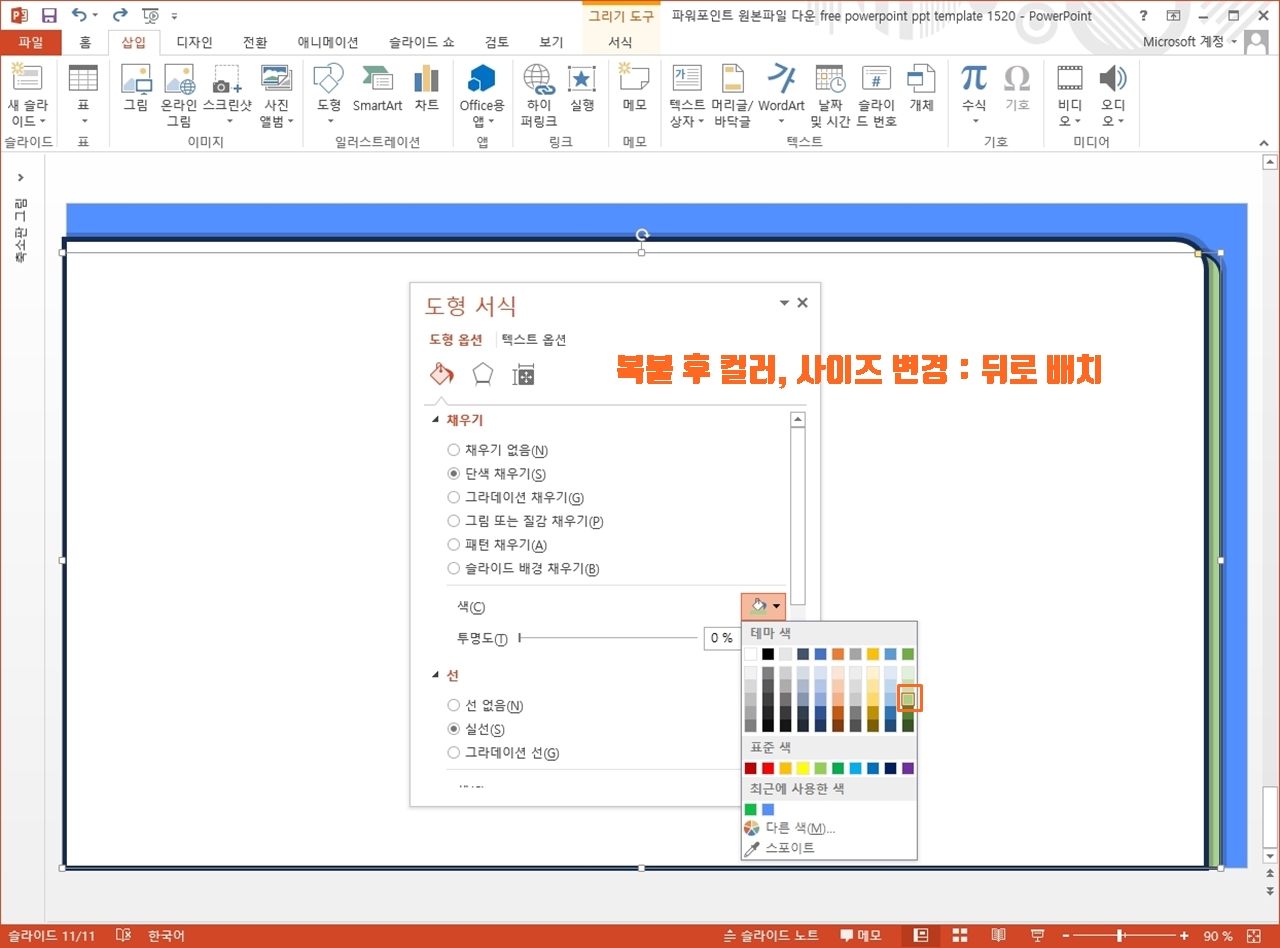
Task: Open 다른 색 more colors dialog
Action: click(790, 828)
